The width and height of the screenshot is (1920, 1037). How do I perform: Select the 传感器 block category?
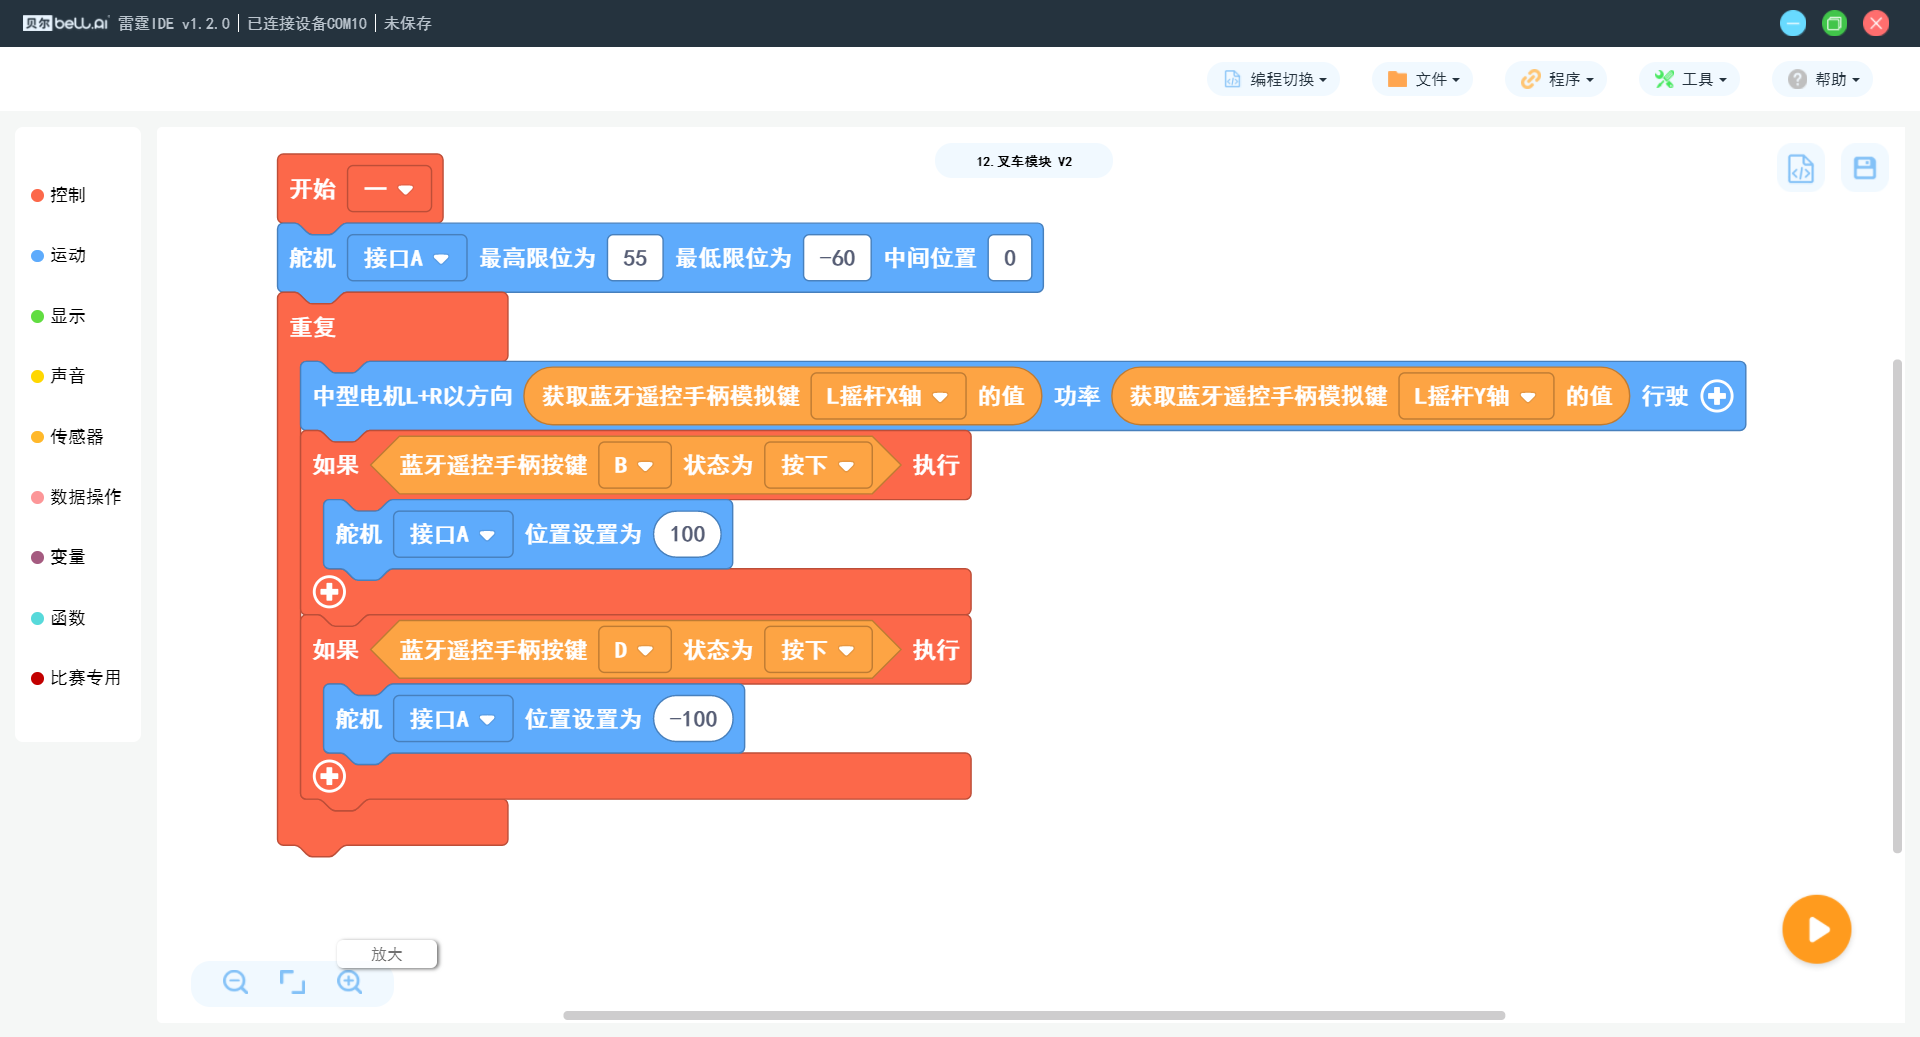tap(68, 437)
